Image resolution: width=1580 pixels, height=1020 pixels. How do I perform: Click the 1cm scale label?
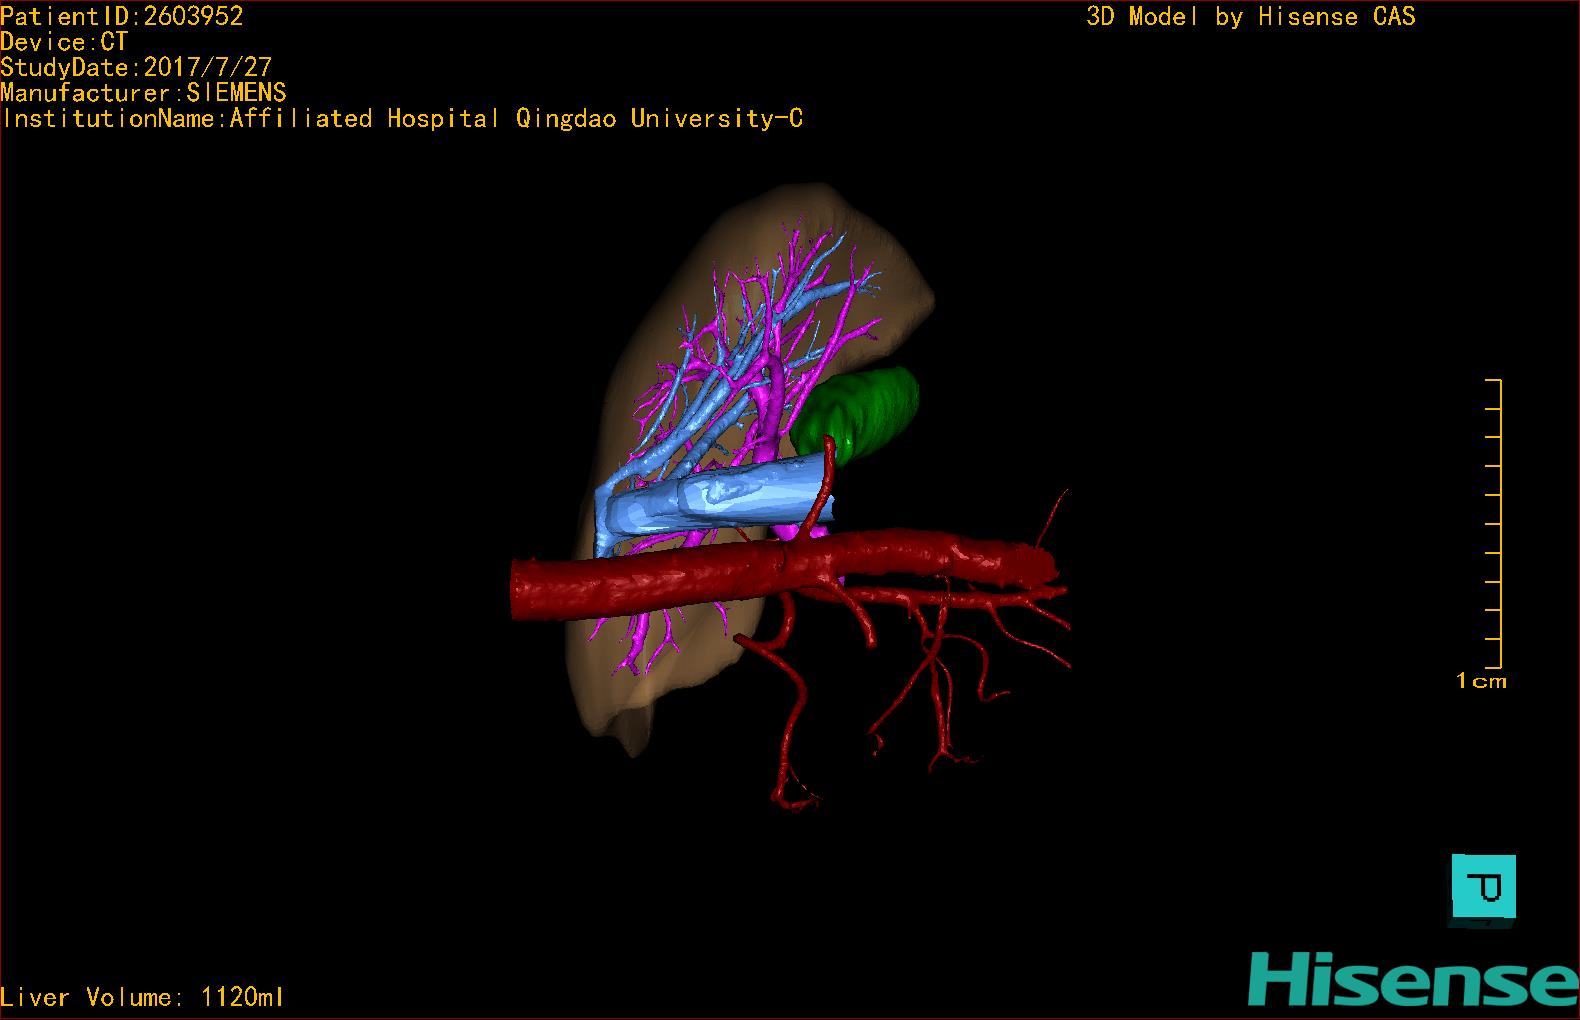coord(1481,681)
